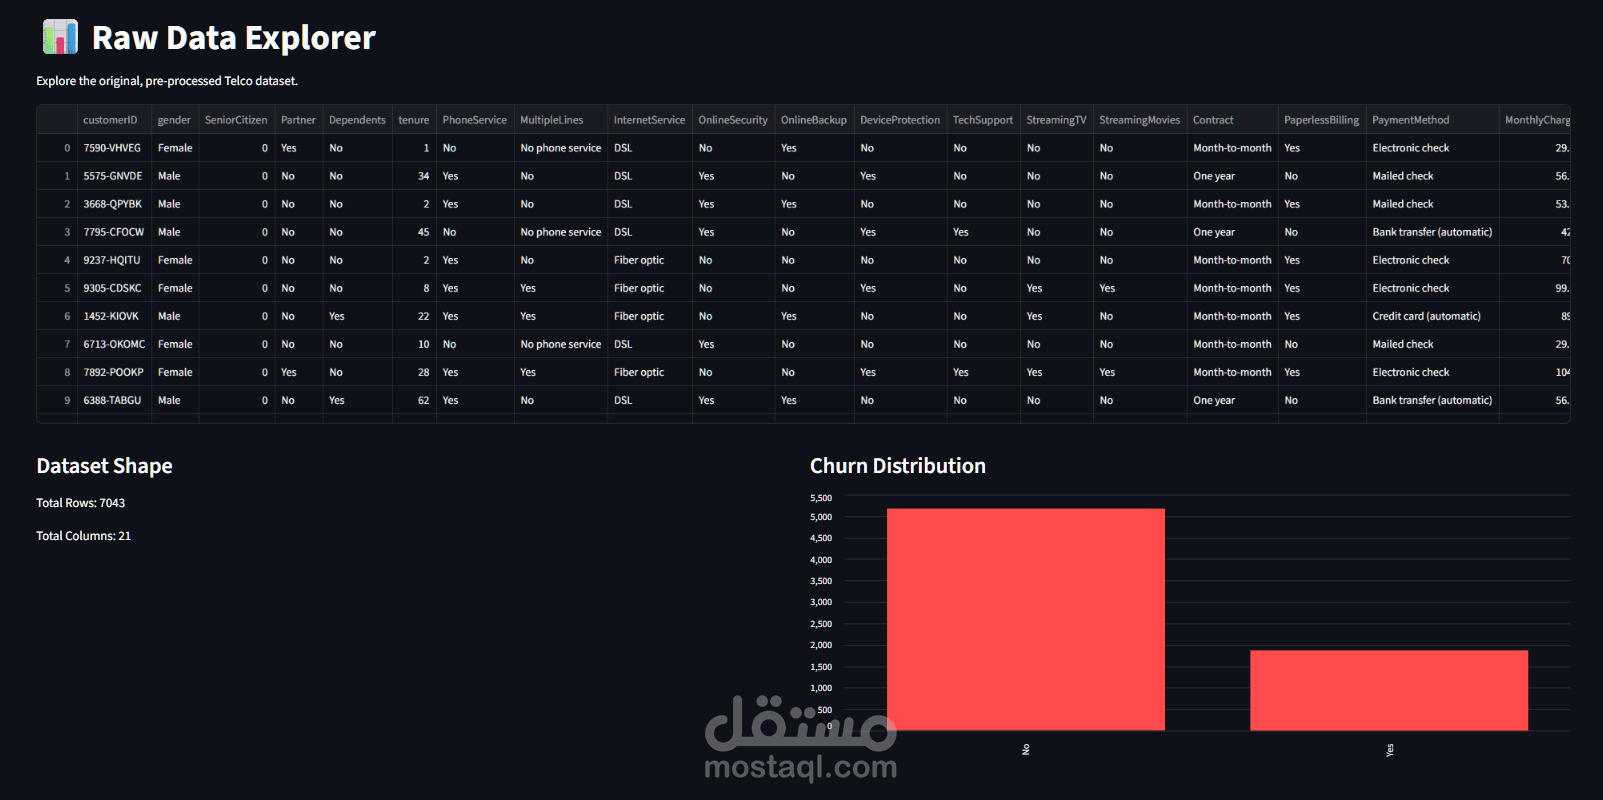Viewport: 1603px width, 800px height.
Task: Click the Total Rows: 7043 text
Action: click(x=81, y=503)
